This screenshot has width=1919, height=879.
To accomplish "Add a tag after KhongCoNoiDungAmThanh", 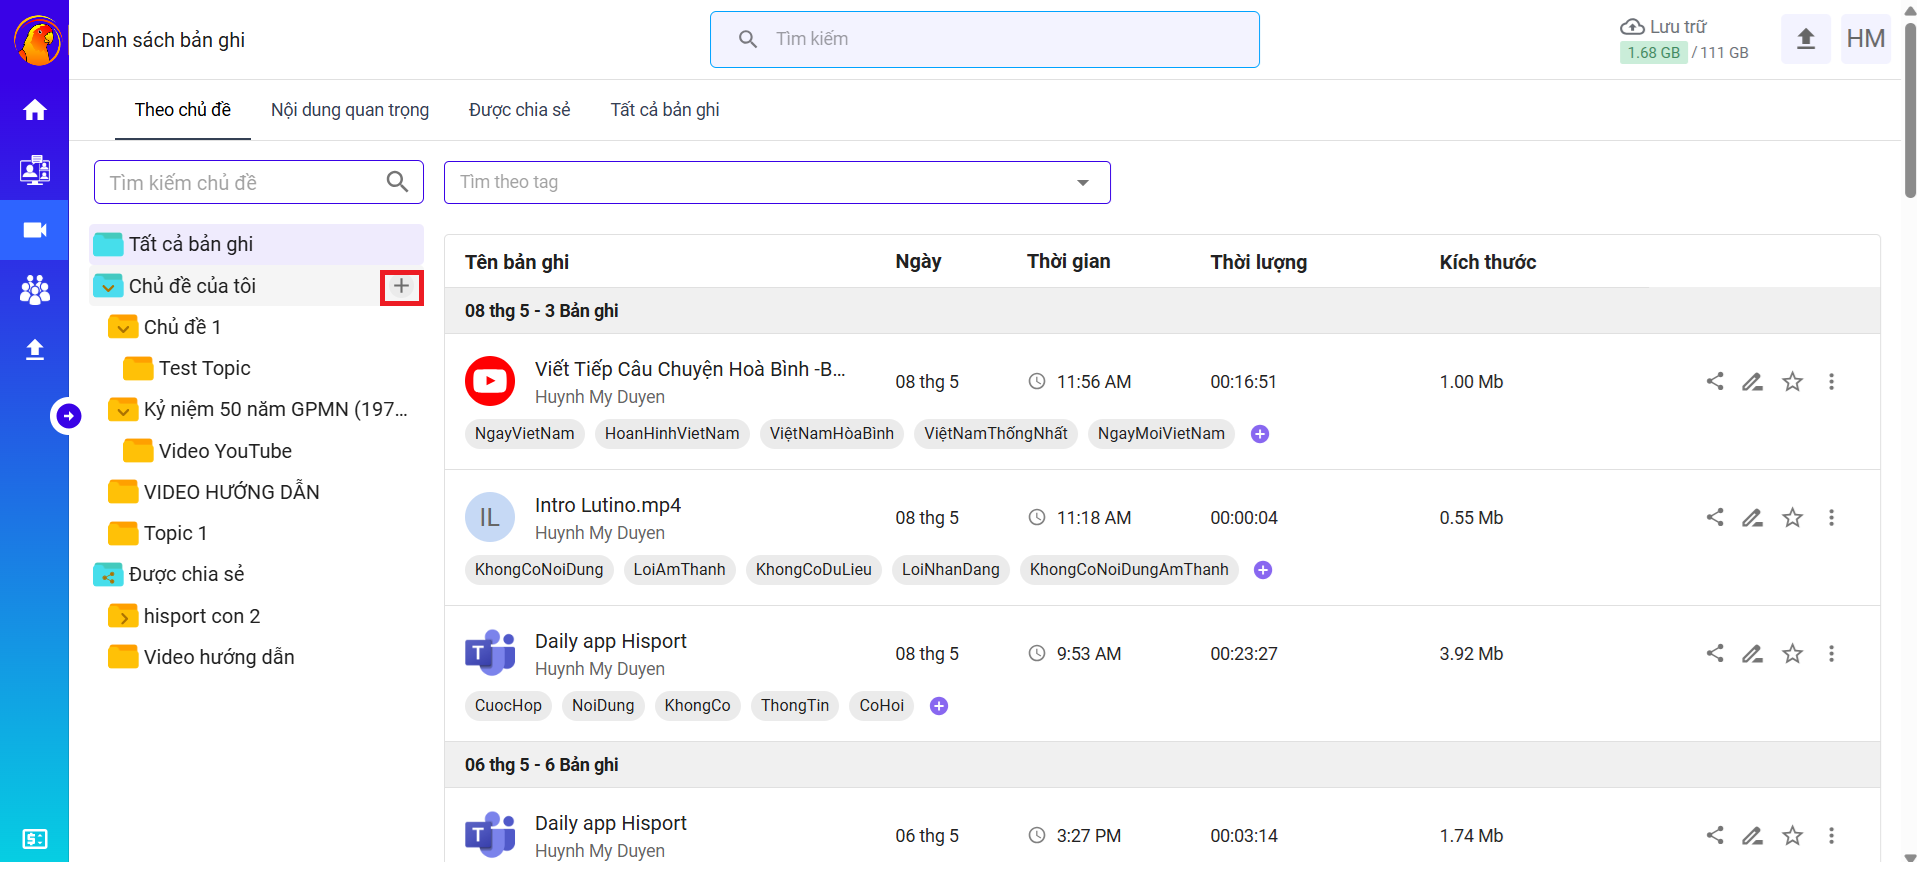I will [1263, 570].
